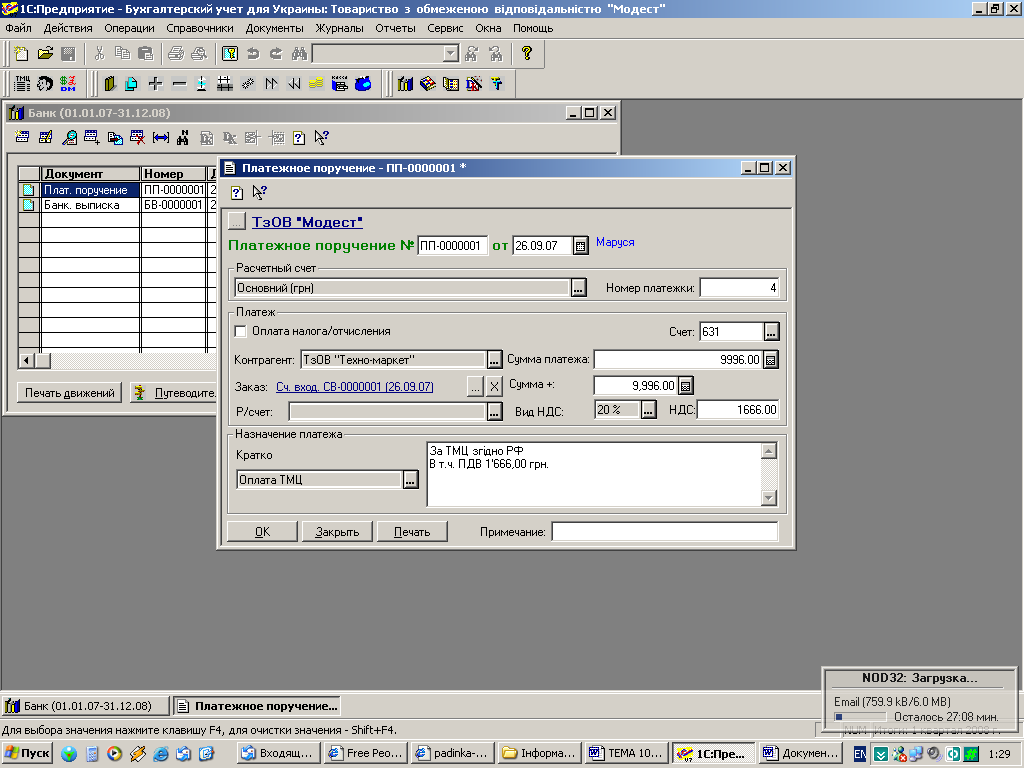Click the blue wallet icon in second toolbar
1024x768 pixels.
point(363,84)
